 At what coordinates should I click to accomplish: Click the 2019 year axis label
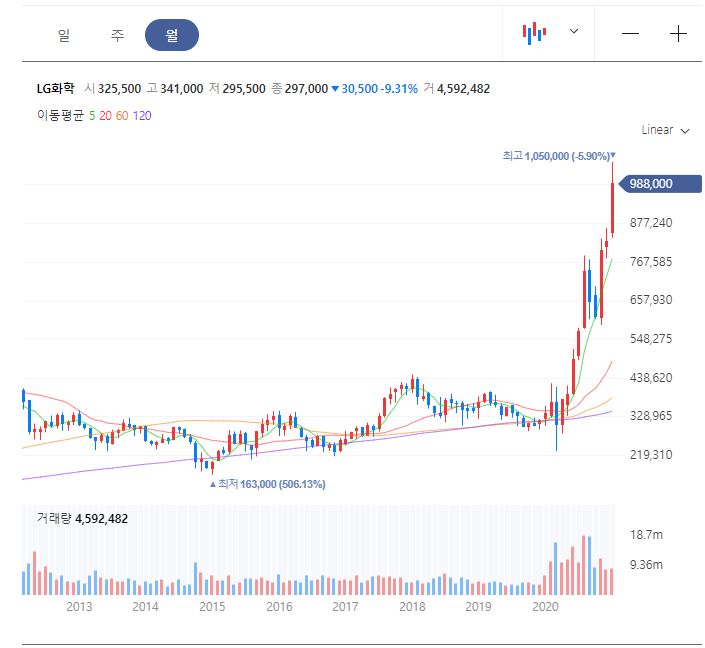(x=478, y=607)
